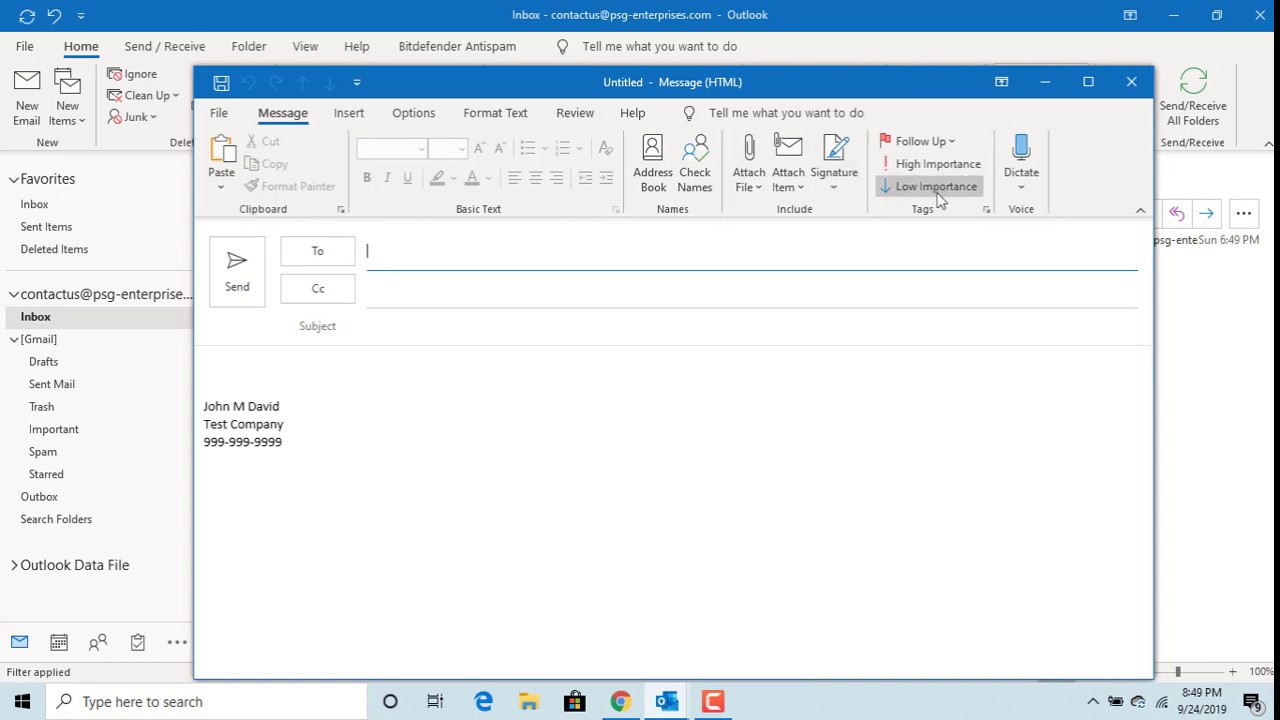
Task: Open the Address Book
Action: pos(653,163)
